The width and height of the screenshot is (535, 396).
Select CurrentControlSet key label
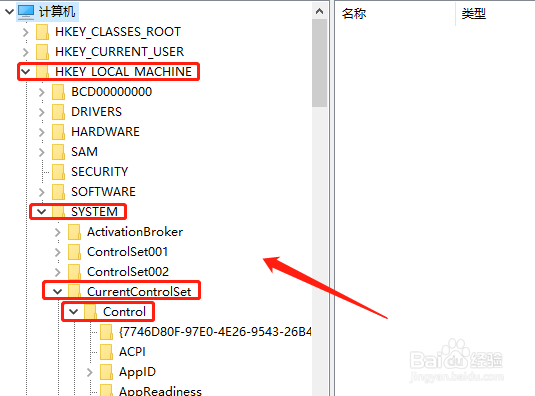(x=139, y=292)
